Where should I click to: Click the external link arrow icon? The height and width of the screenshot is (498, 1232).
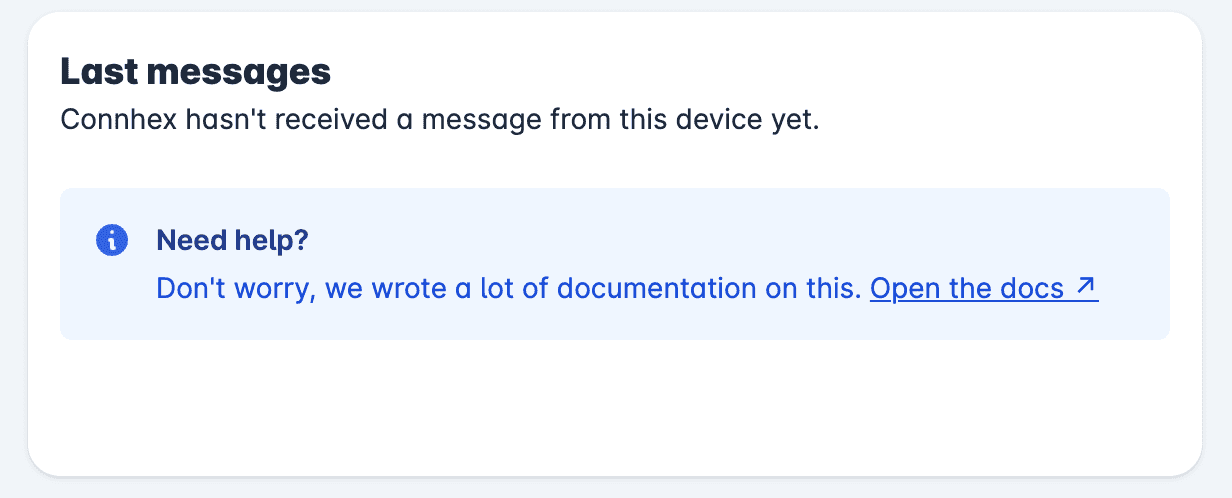pyautogui.click(x=1087, y=288)
